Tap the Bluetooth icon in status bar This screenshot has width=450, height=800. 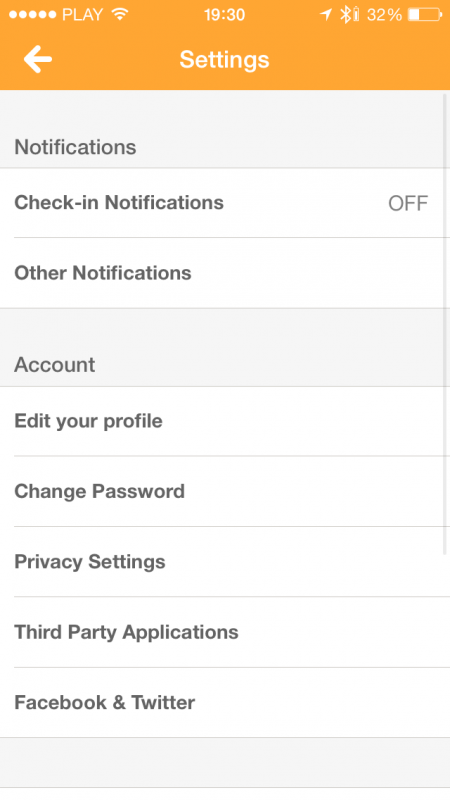tap(345, 14)
